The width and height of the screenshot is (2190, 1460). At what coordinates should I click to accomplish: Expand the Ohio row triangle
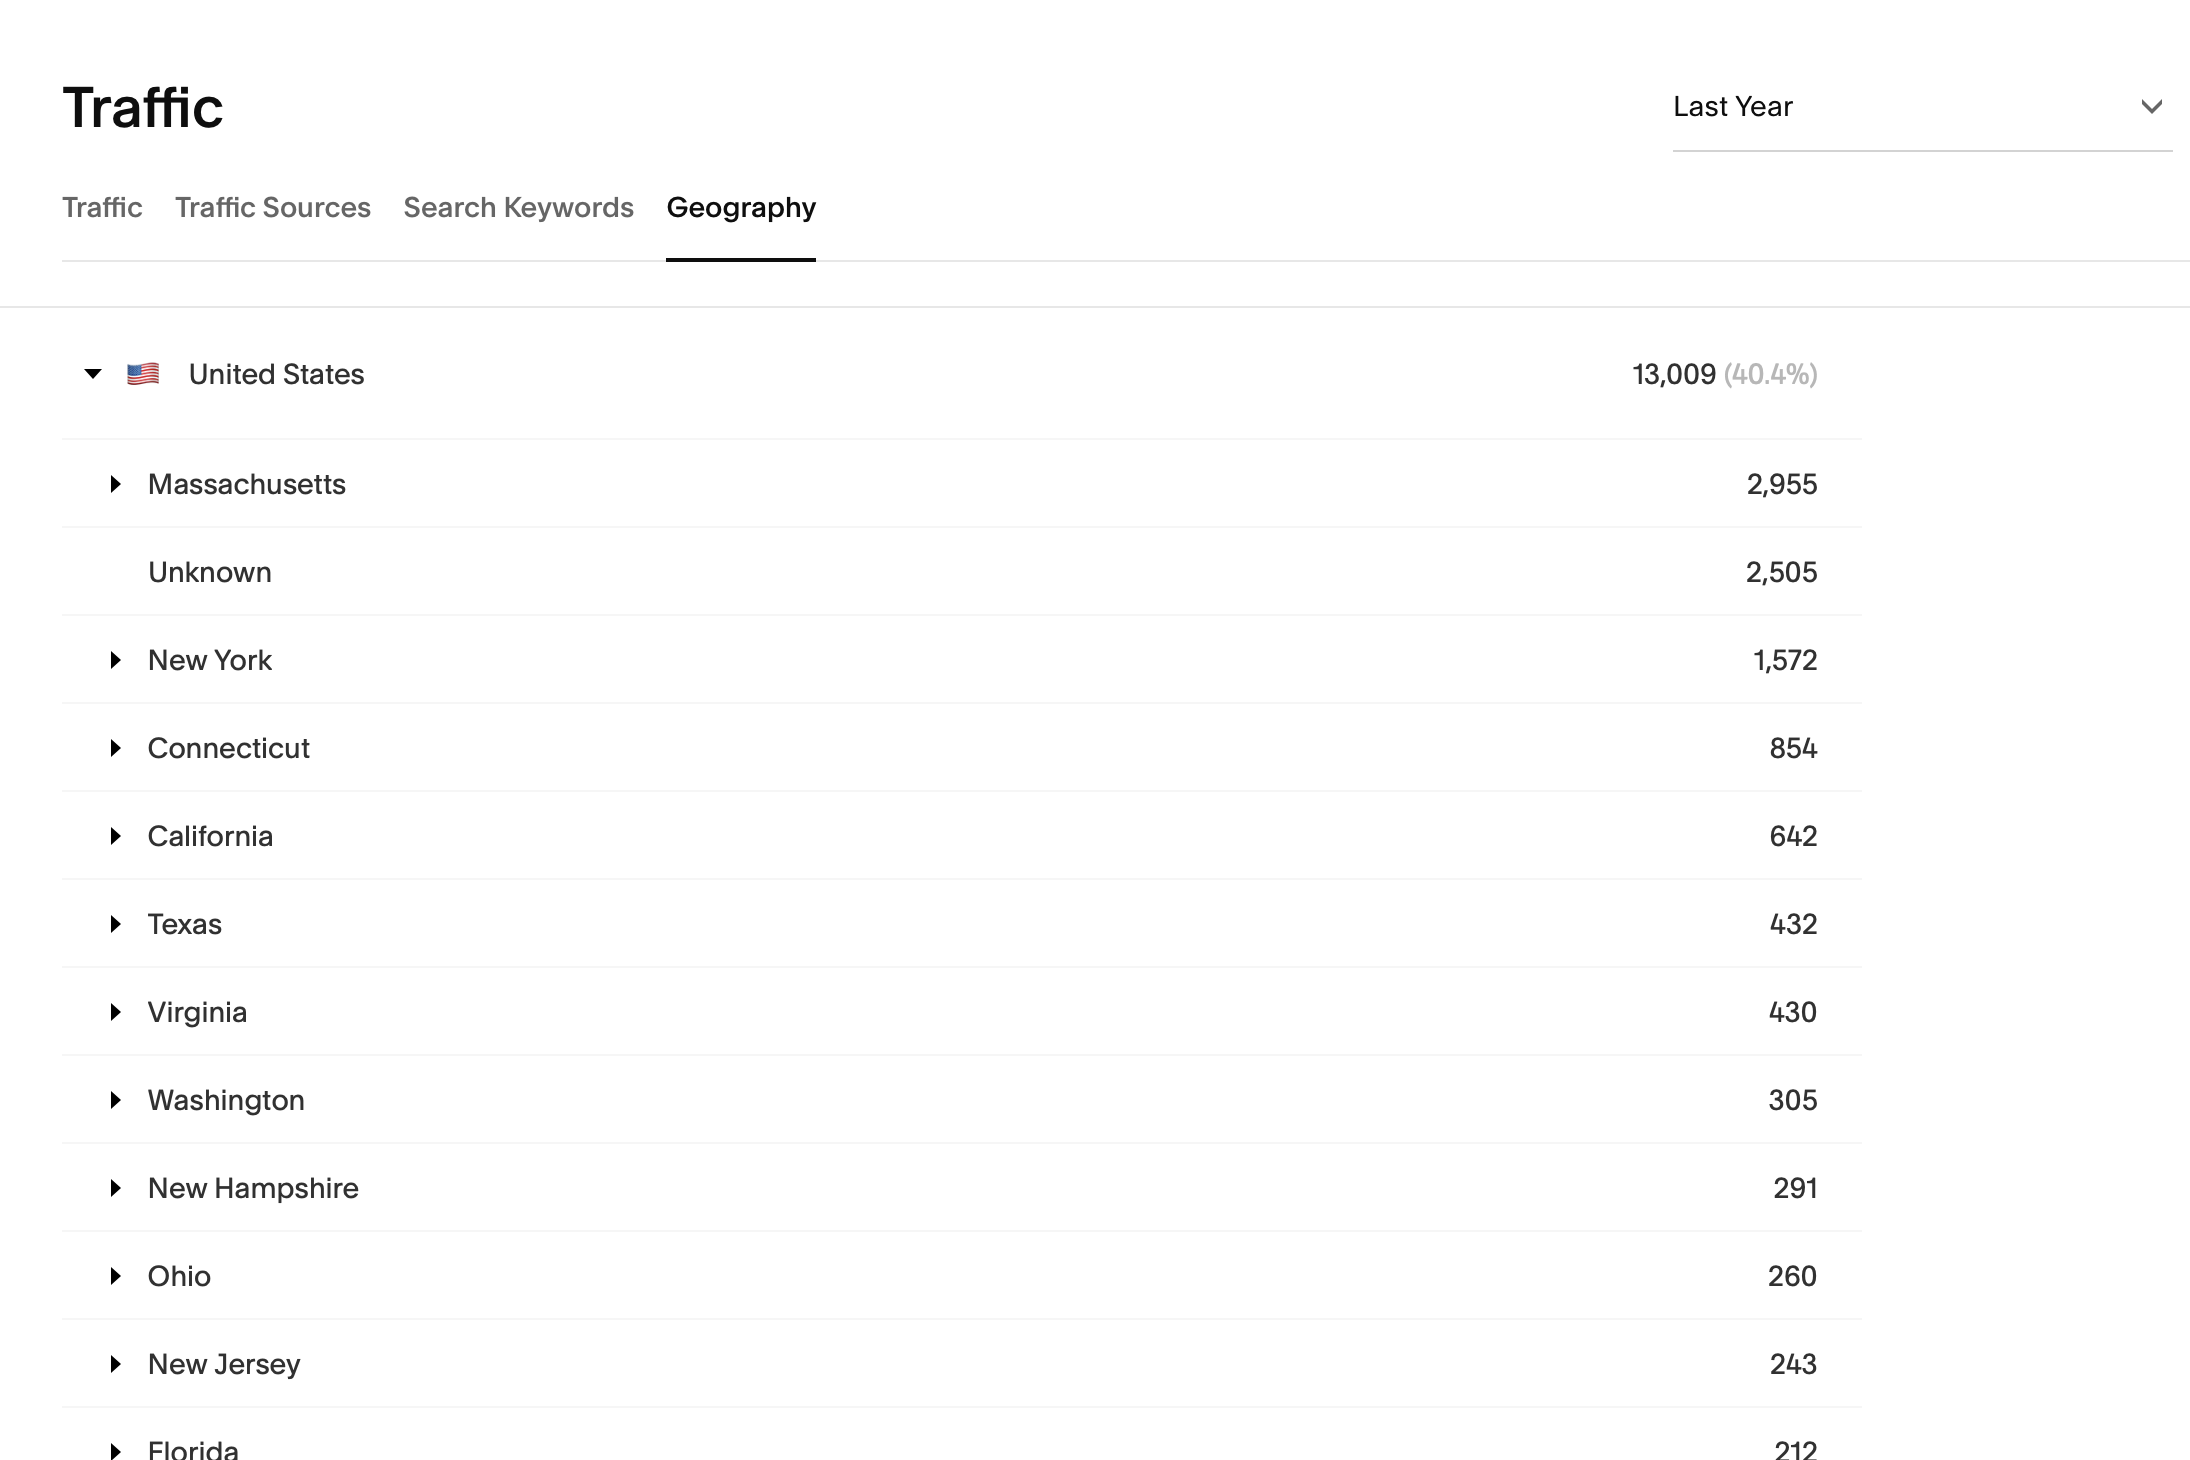tap(116, 1277)
